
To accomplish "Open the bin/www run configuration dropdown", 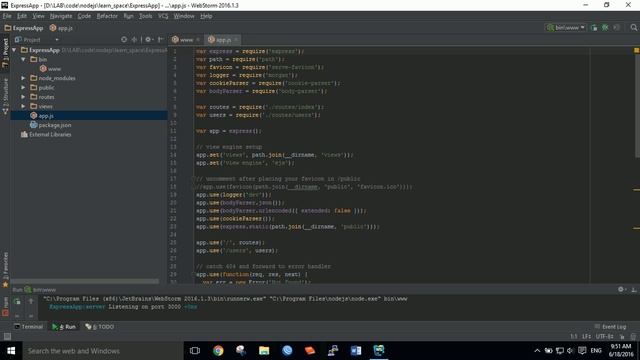I will pos(566,28).
